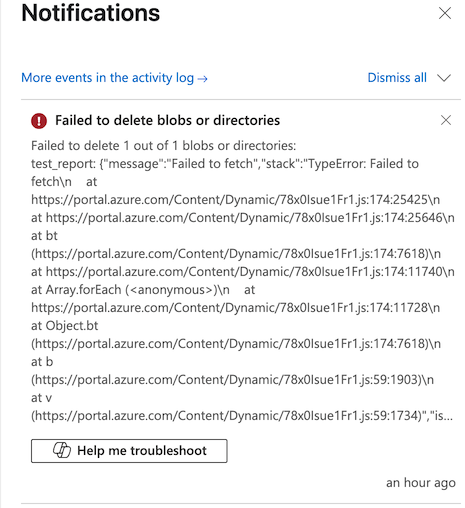Click the Array.forEach anonymous stack line

point(130,290)
